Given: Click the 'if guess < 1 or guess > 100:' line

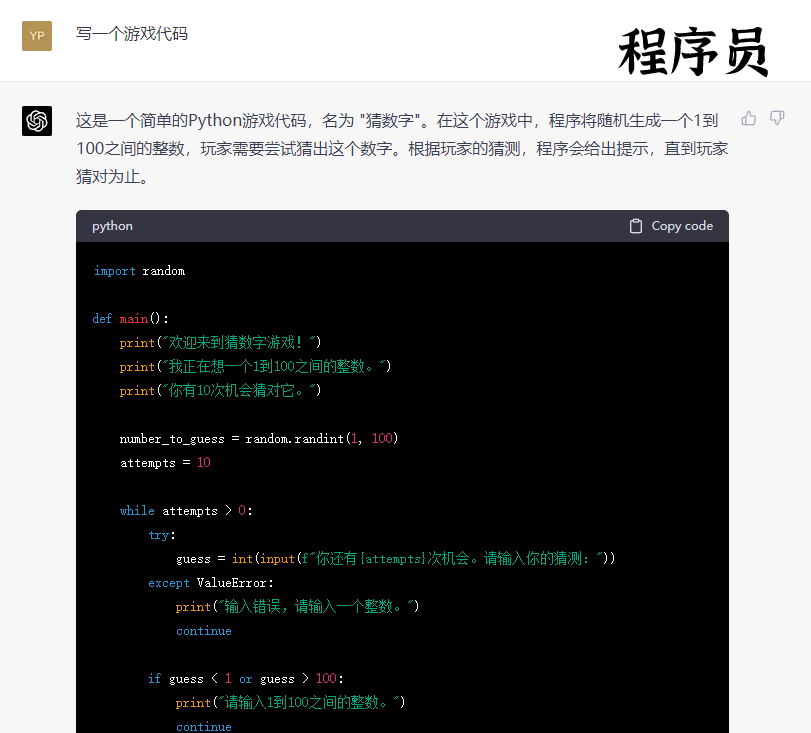Looking at the screenshot, I should pos(246,679).
